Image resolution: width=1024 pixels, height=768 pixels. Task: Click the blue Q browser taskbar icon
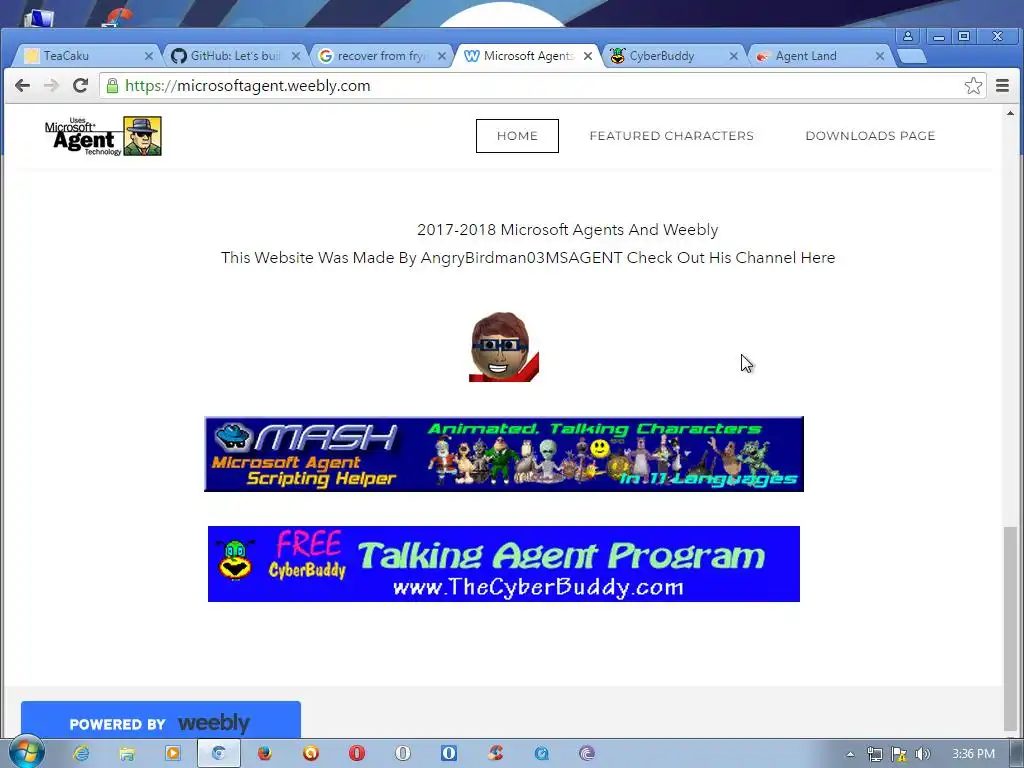coord(541,753)
